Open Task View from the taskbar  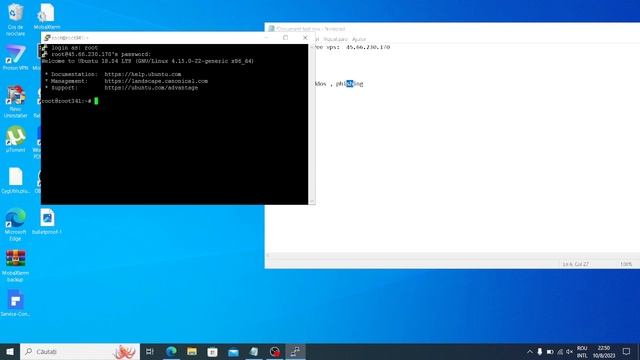click(x=149, y=351)
